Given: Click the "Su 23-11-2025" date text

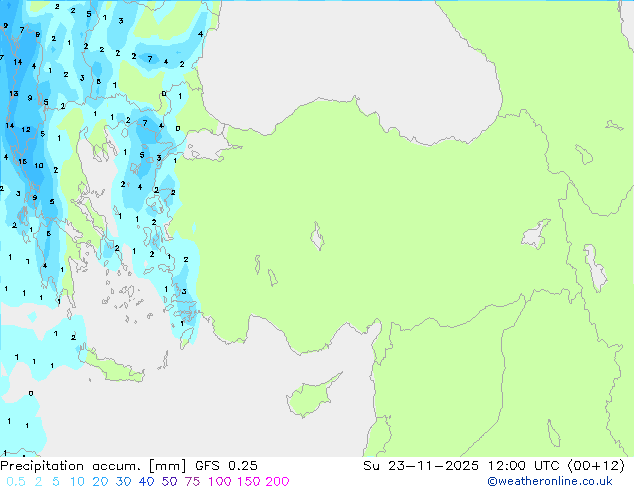Looking at the screenshot, I should click(421, 466).
